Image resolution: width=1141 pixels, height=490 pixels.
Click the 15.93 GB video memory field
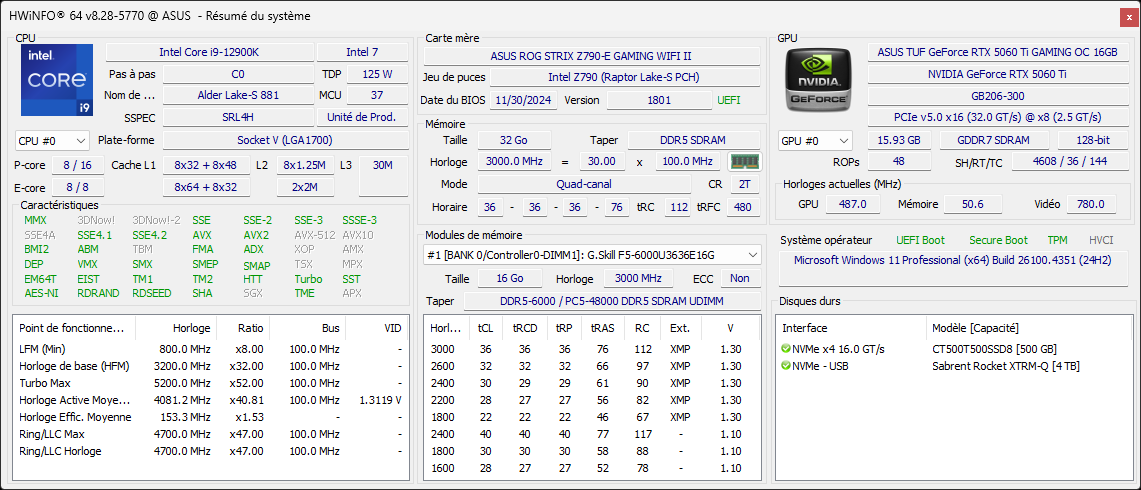[x=899, y=141]
